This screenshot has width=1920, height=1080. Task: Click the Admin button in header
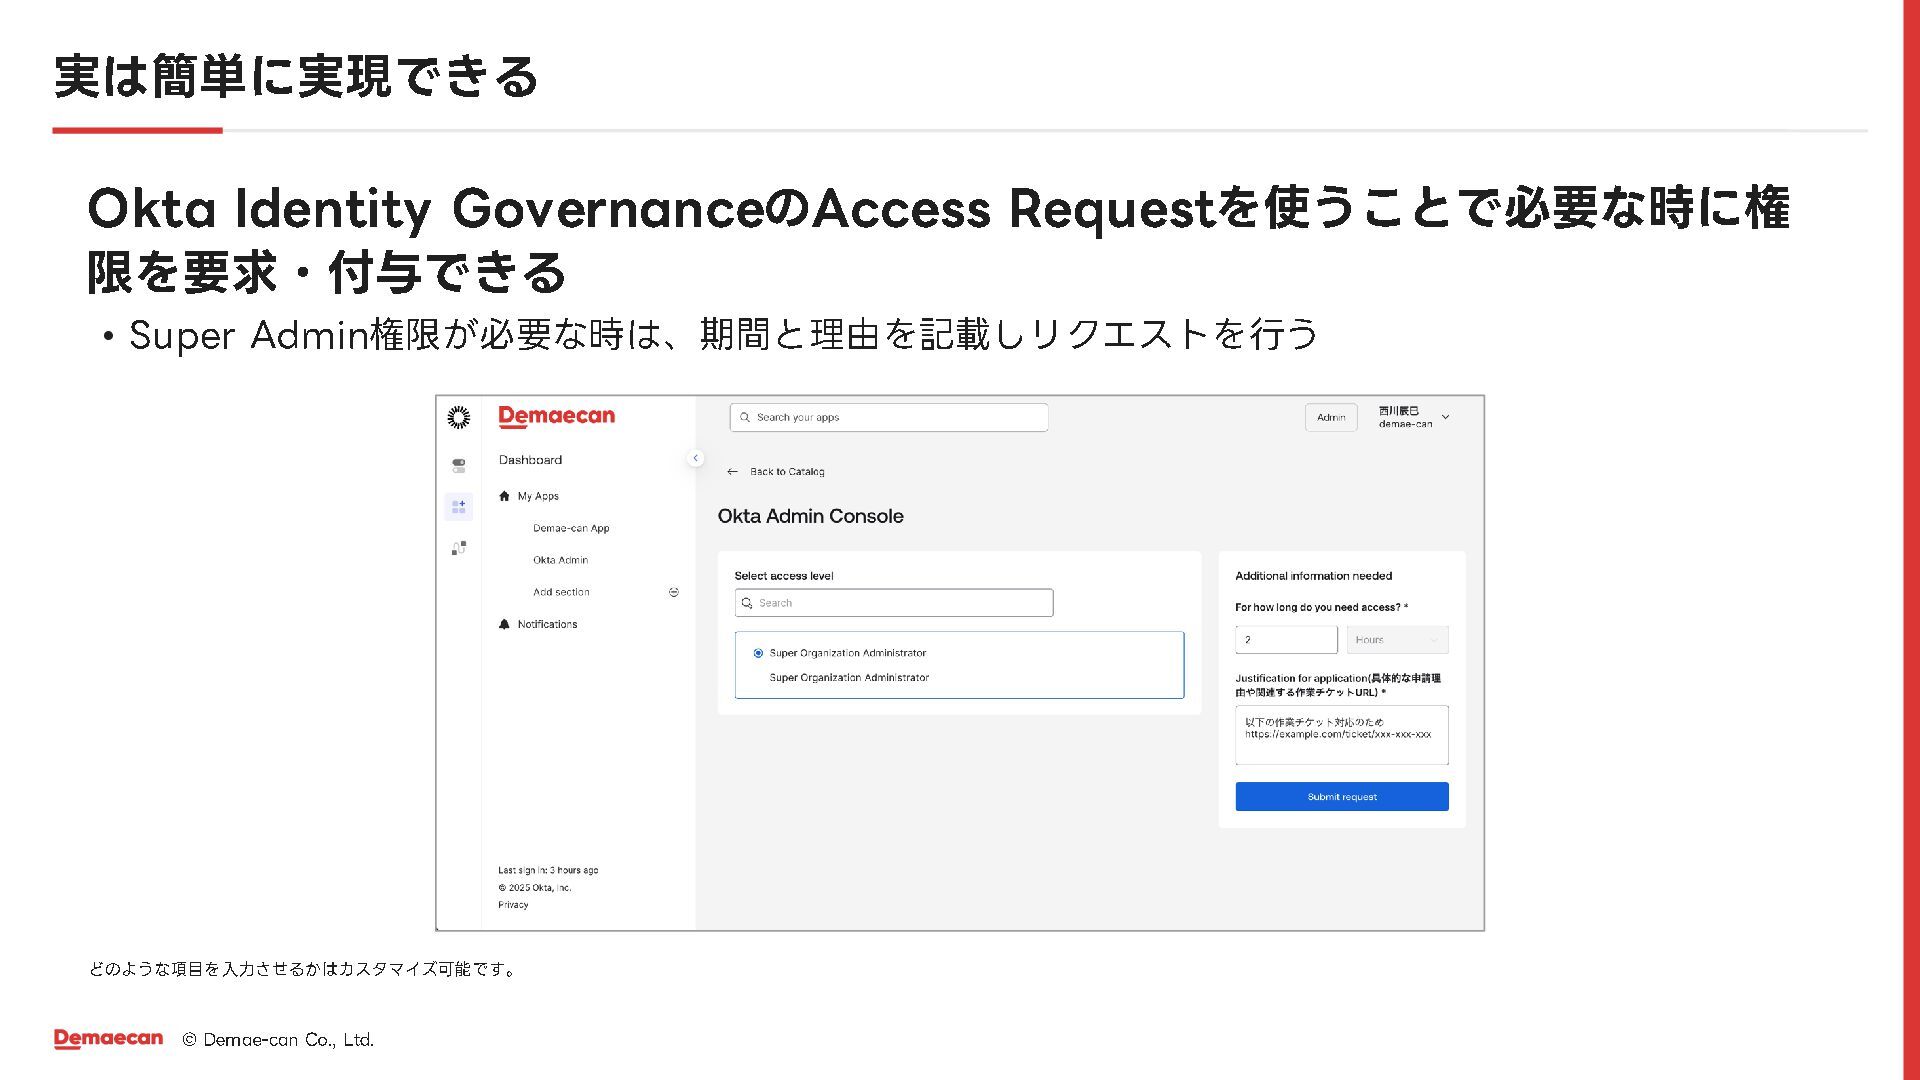point(1330,418)
